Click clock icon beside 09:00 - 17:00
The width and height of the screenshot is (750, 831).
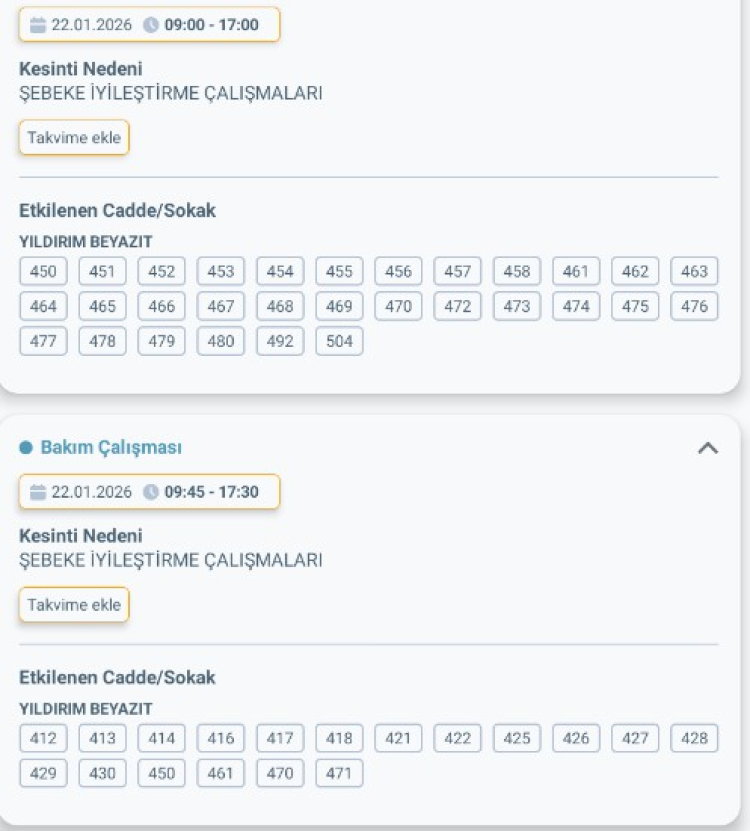151,25
